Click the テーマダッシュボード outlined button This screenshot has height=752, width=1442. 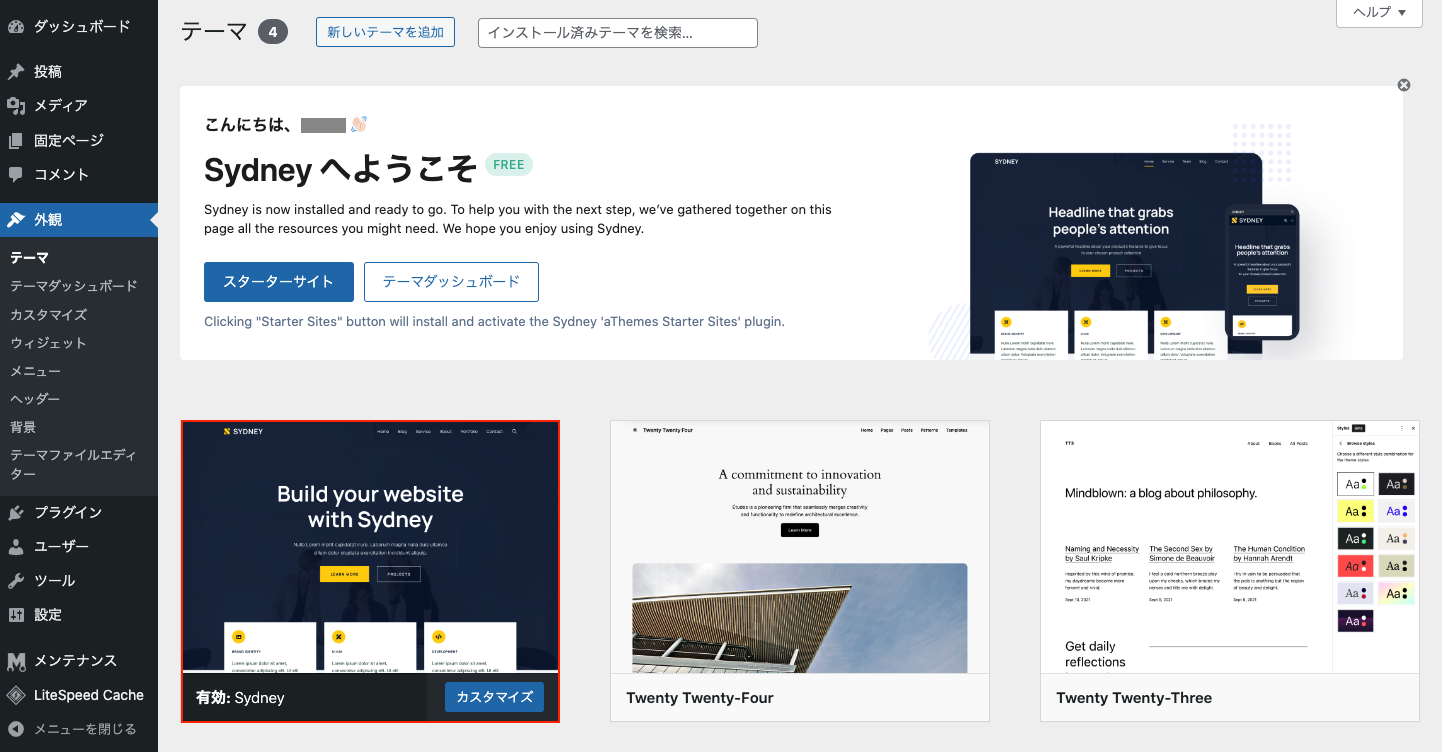[x=451, y=282]
